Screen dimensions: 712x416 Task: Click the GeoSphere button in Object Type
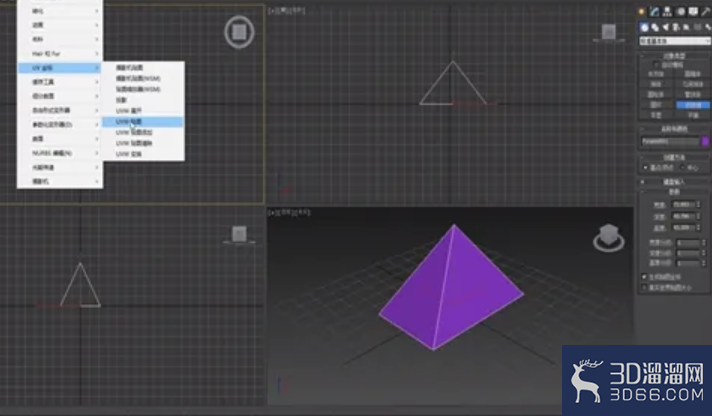pos(693,84)
